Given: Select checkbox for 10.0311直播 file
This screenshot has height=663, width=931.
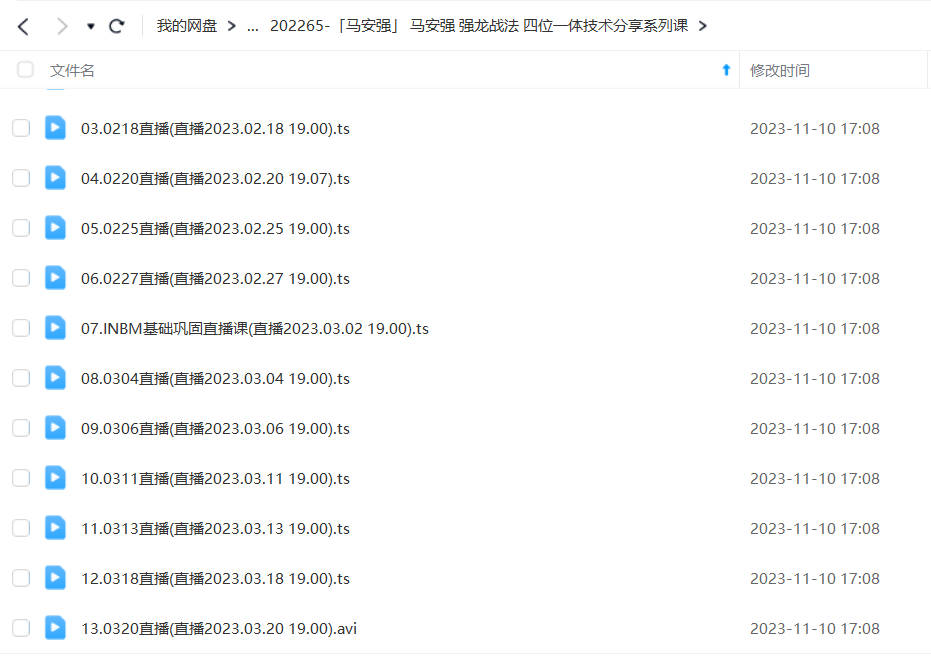Looking at the screenshot, I should point(21,478).
